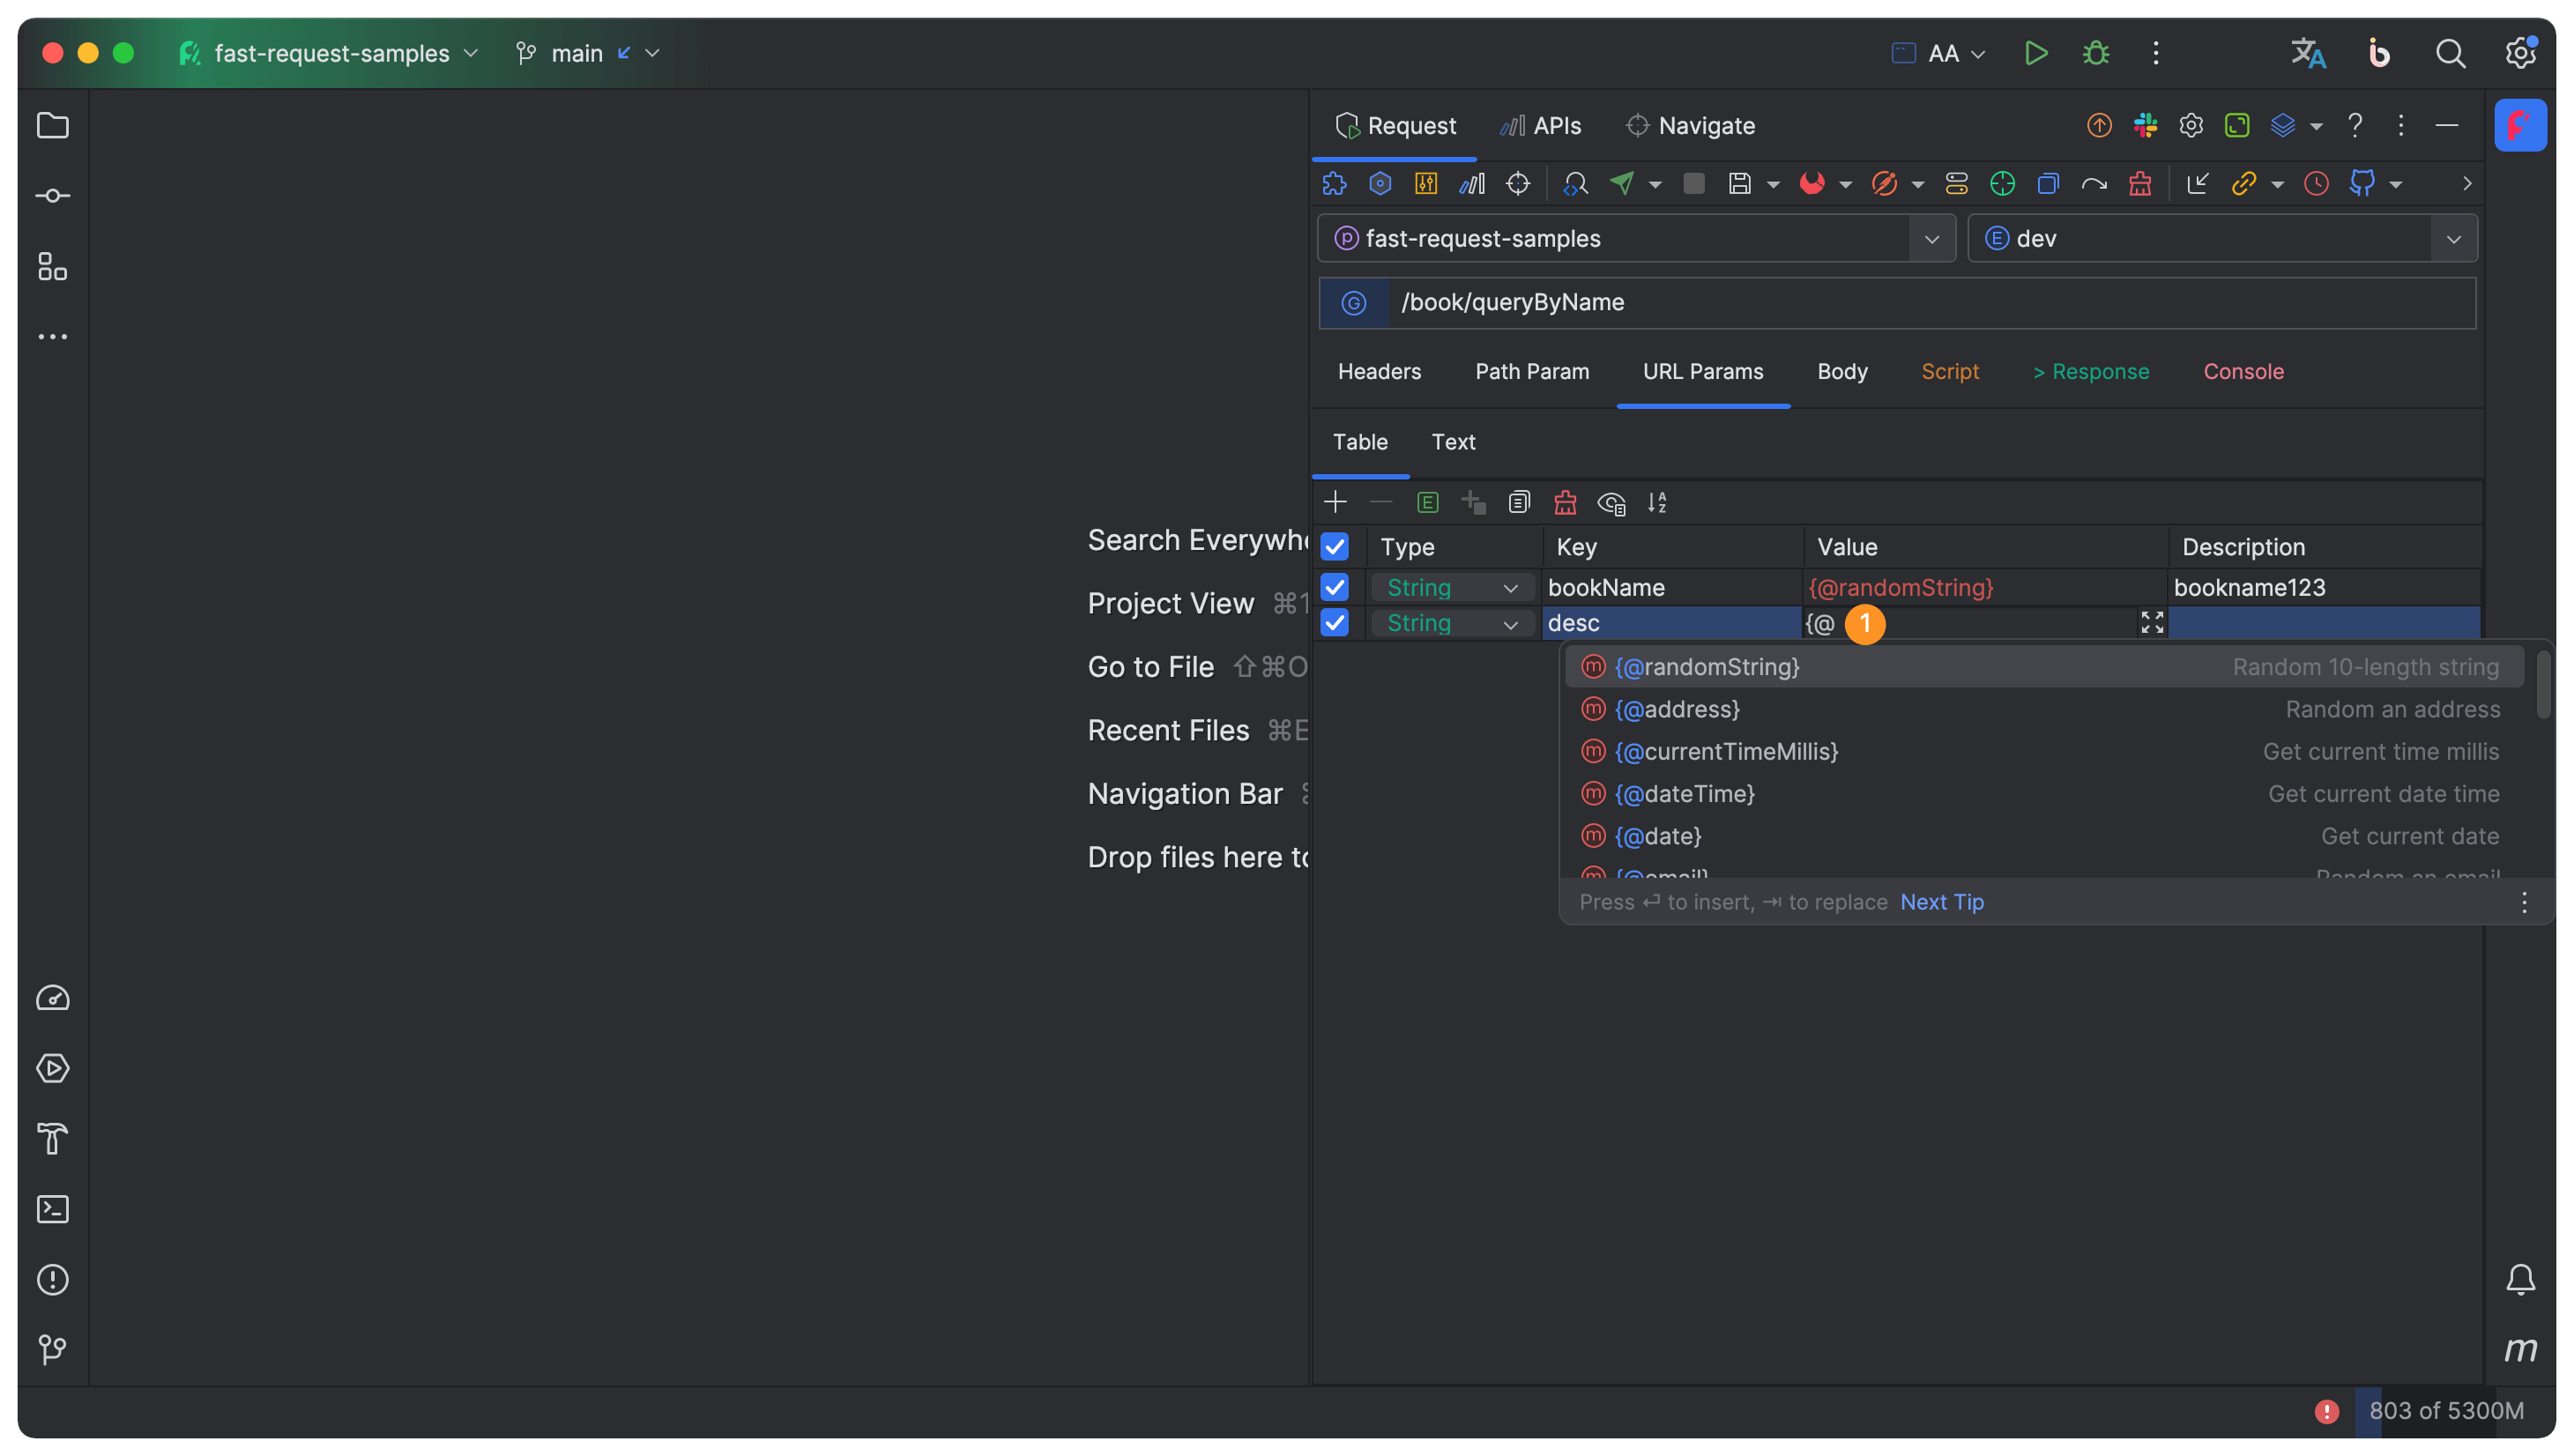
Task: Open the Notifications bell panel
Action: [x=2520, y=1279]
